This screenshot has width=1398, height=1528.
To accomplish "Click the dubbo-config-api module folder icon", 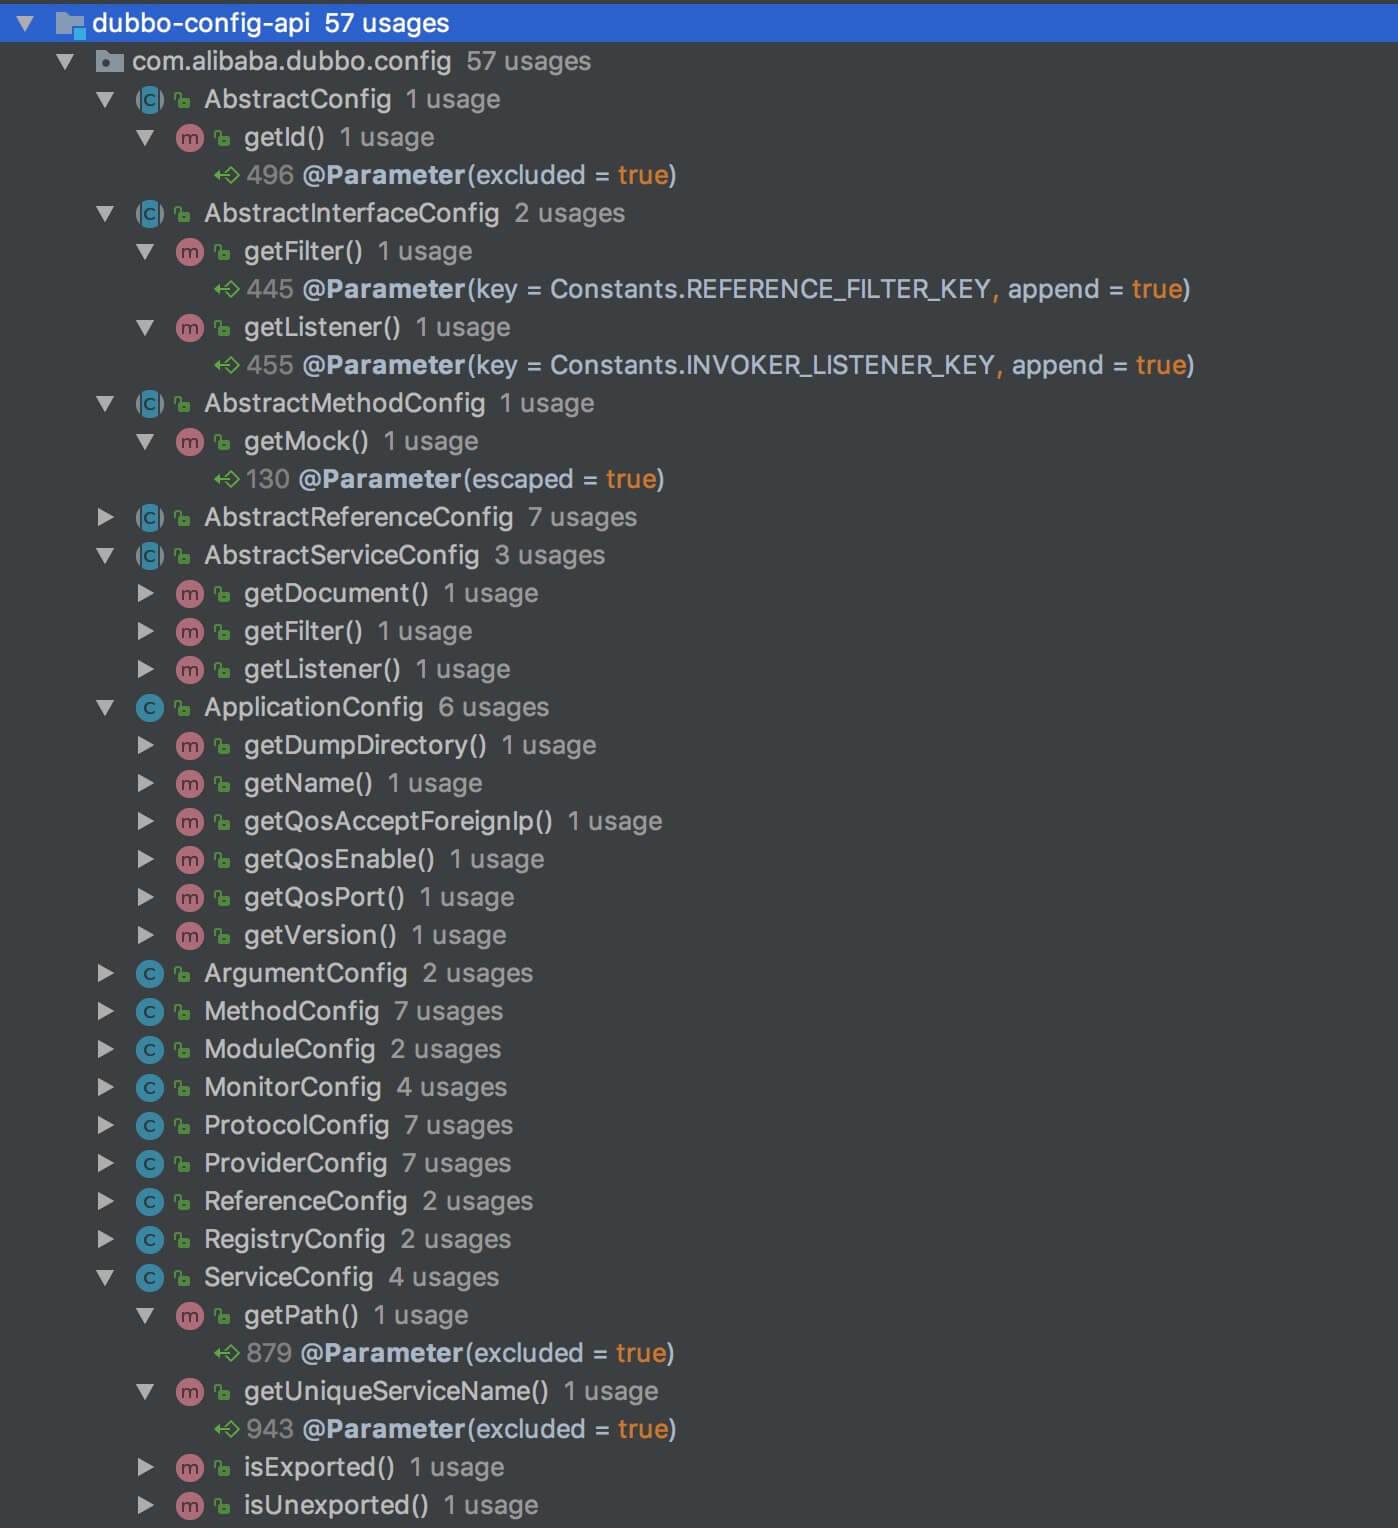I will tap(70, 23).
